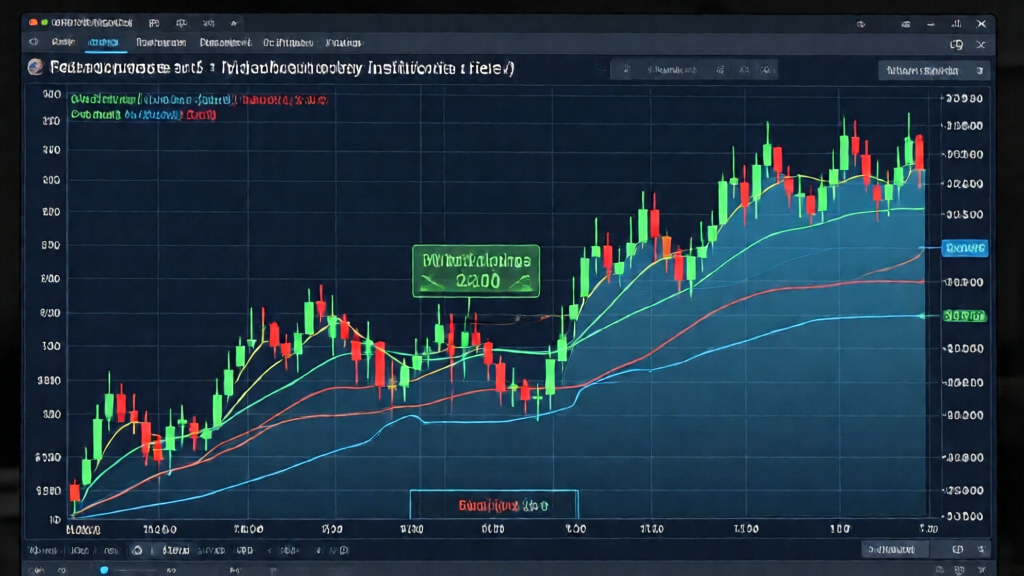Click the round globe icon beside the chart title

[x=35, y=68]
